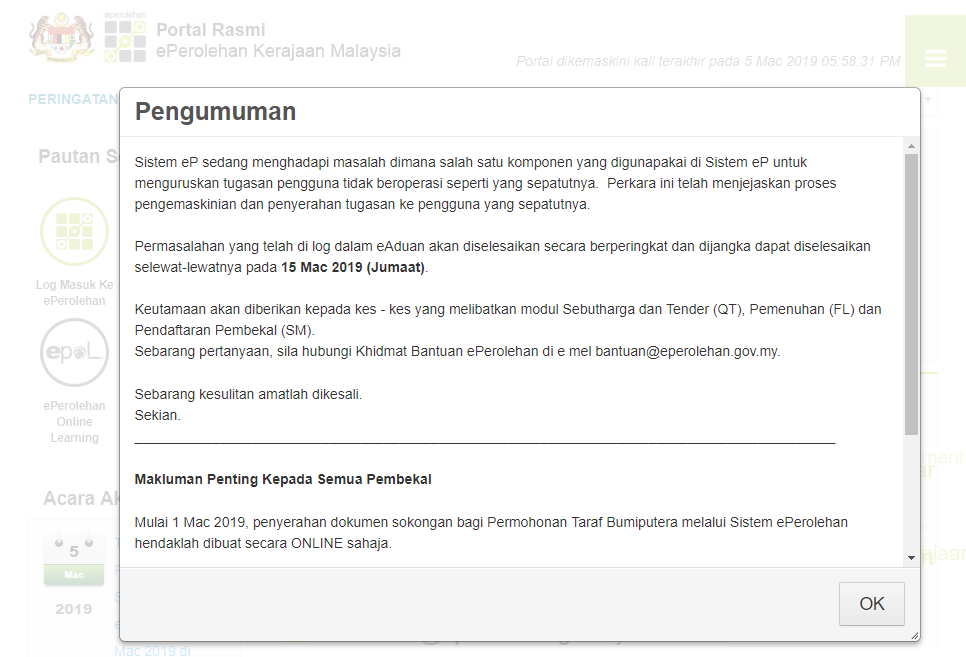Screen dimensions: 966x657
Task: Click the 'Sekian.' line in the announcement
Action: [x=158, y=415]
